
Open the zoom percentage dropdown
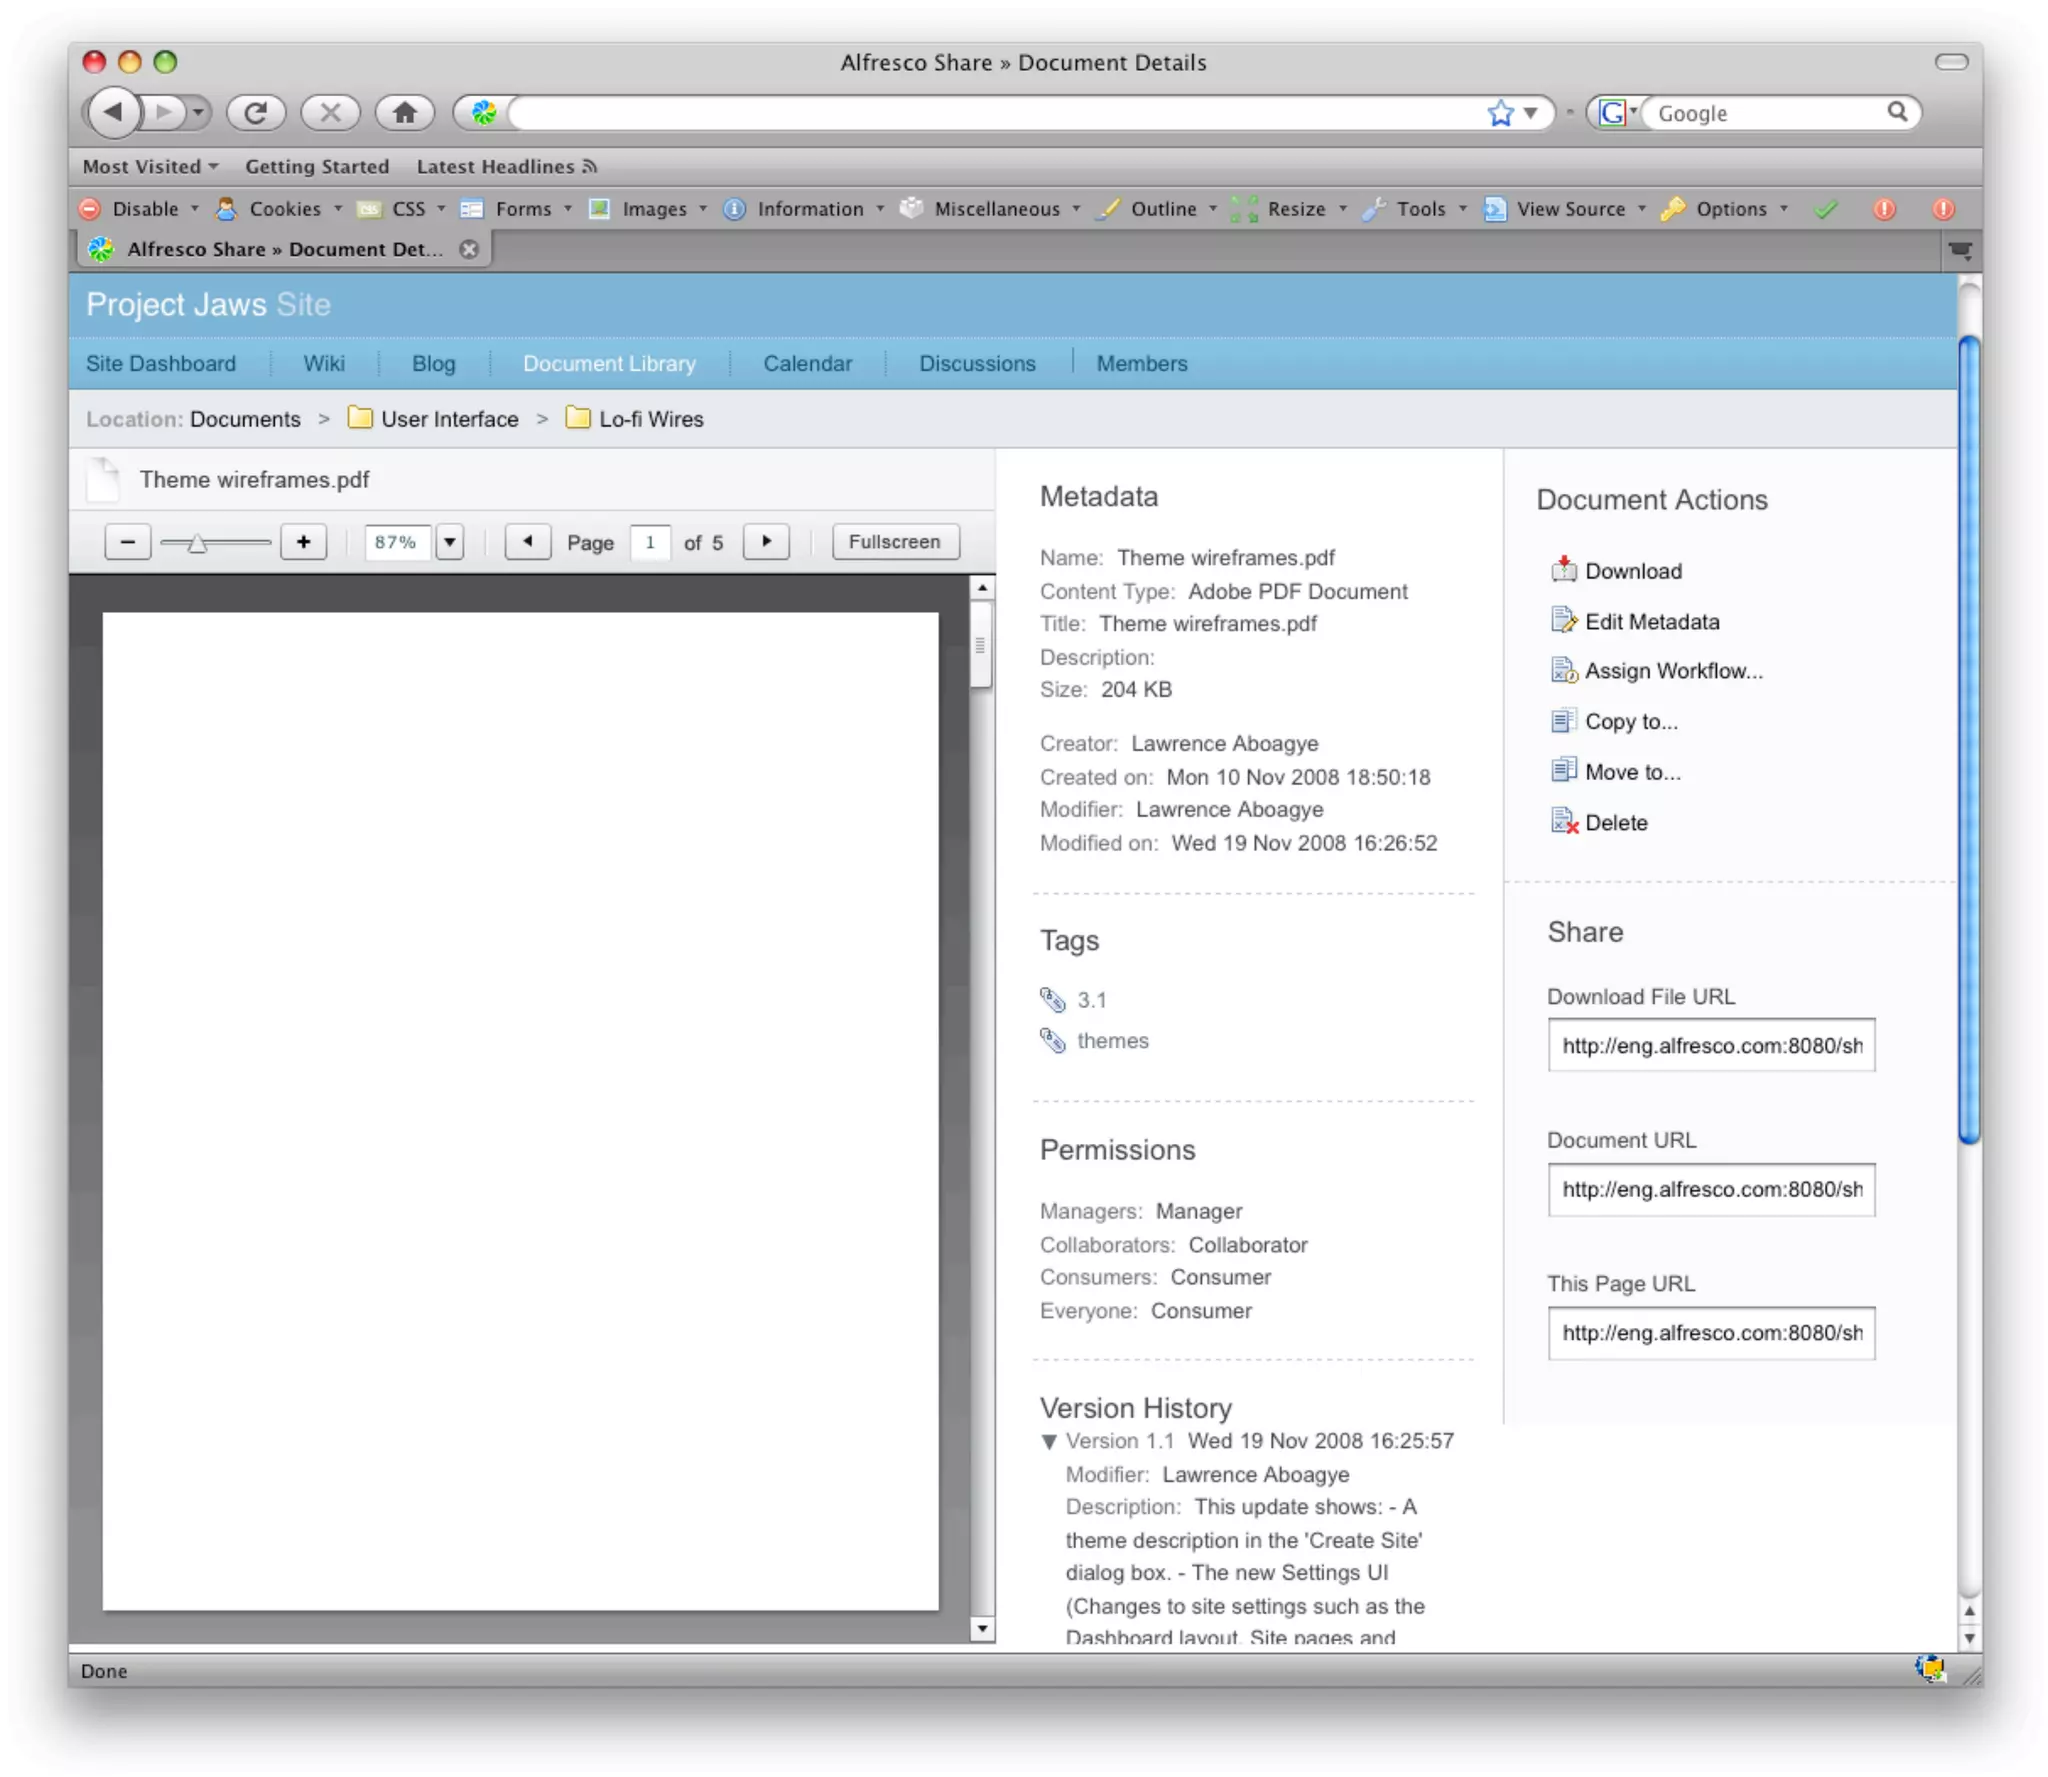[450, 542]
